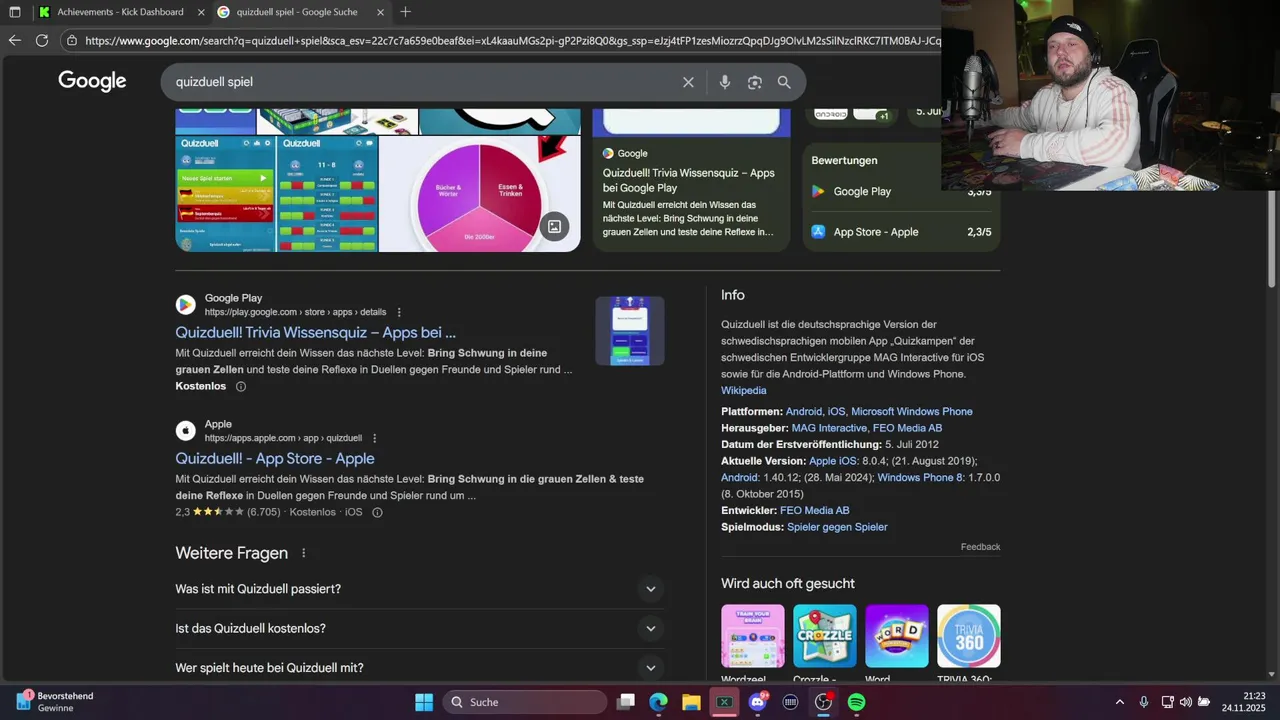
Task: Open the Xbox Game Bar taskbar icon
Action: point(724,702)
